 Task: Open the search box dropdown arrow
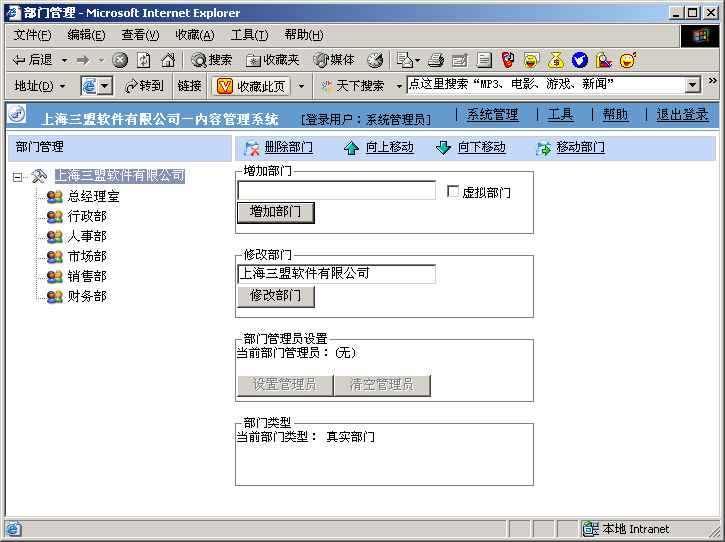coord(692,85)
